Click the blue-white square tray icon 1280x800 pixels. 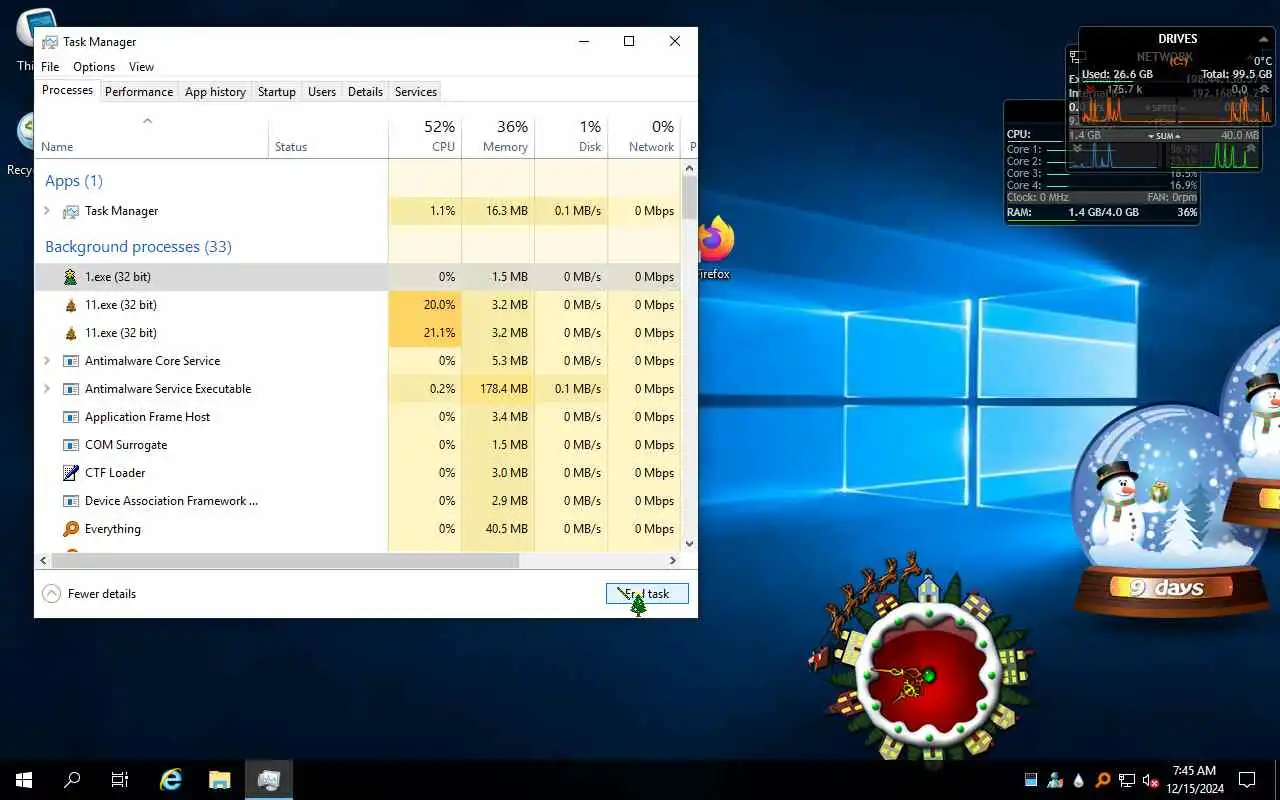point(1031,780)
